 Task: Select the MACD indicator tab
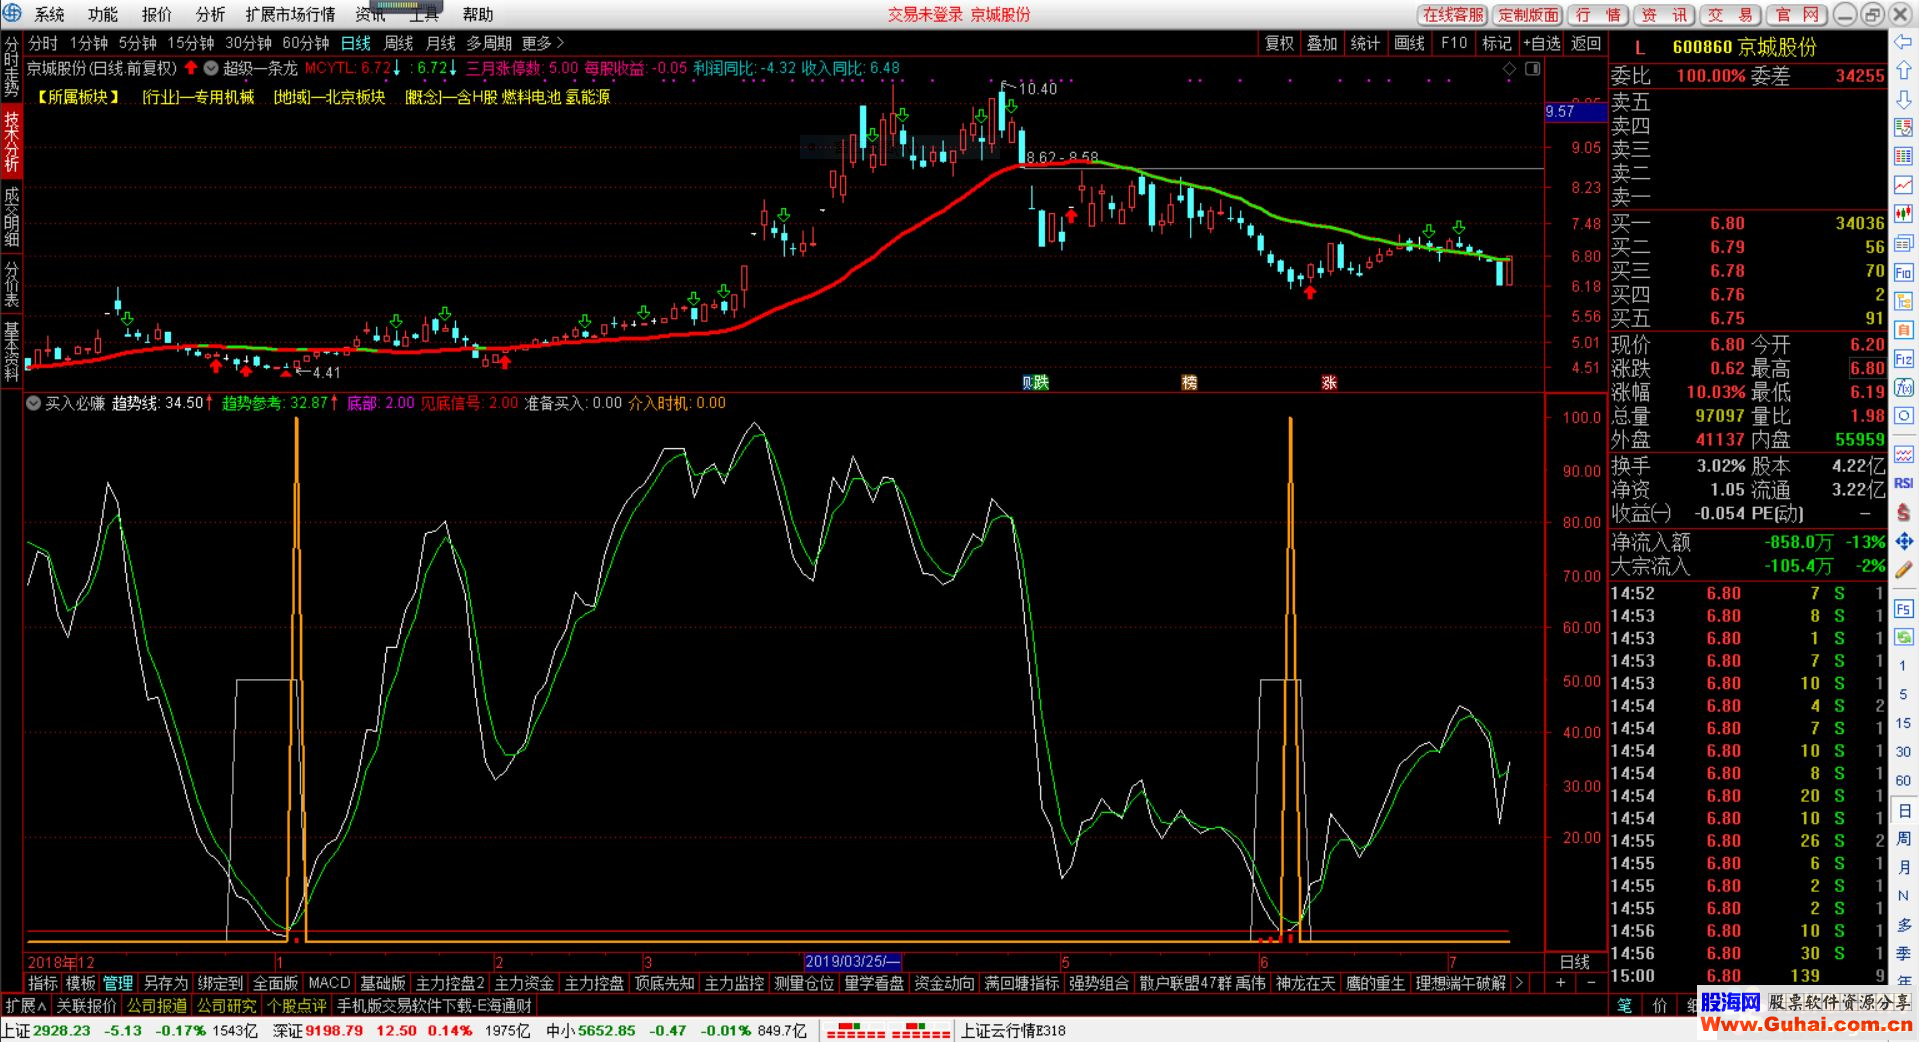tap(329, 983)
